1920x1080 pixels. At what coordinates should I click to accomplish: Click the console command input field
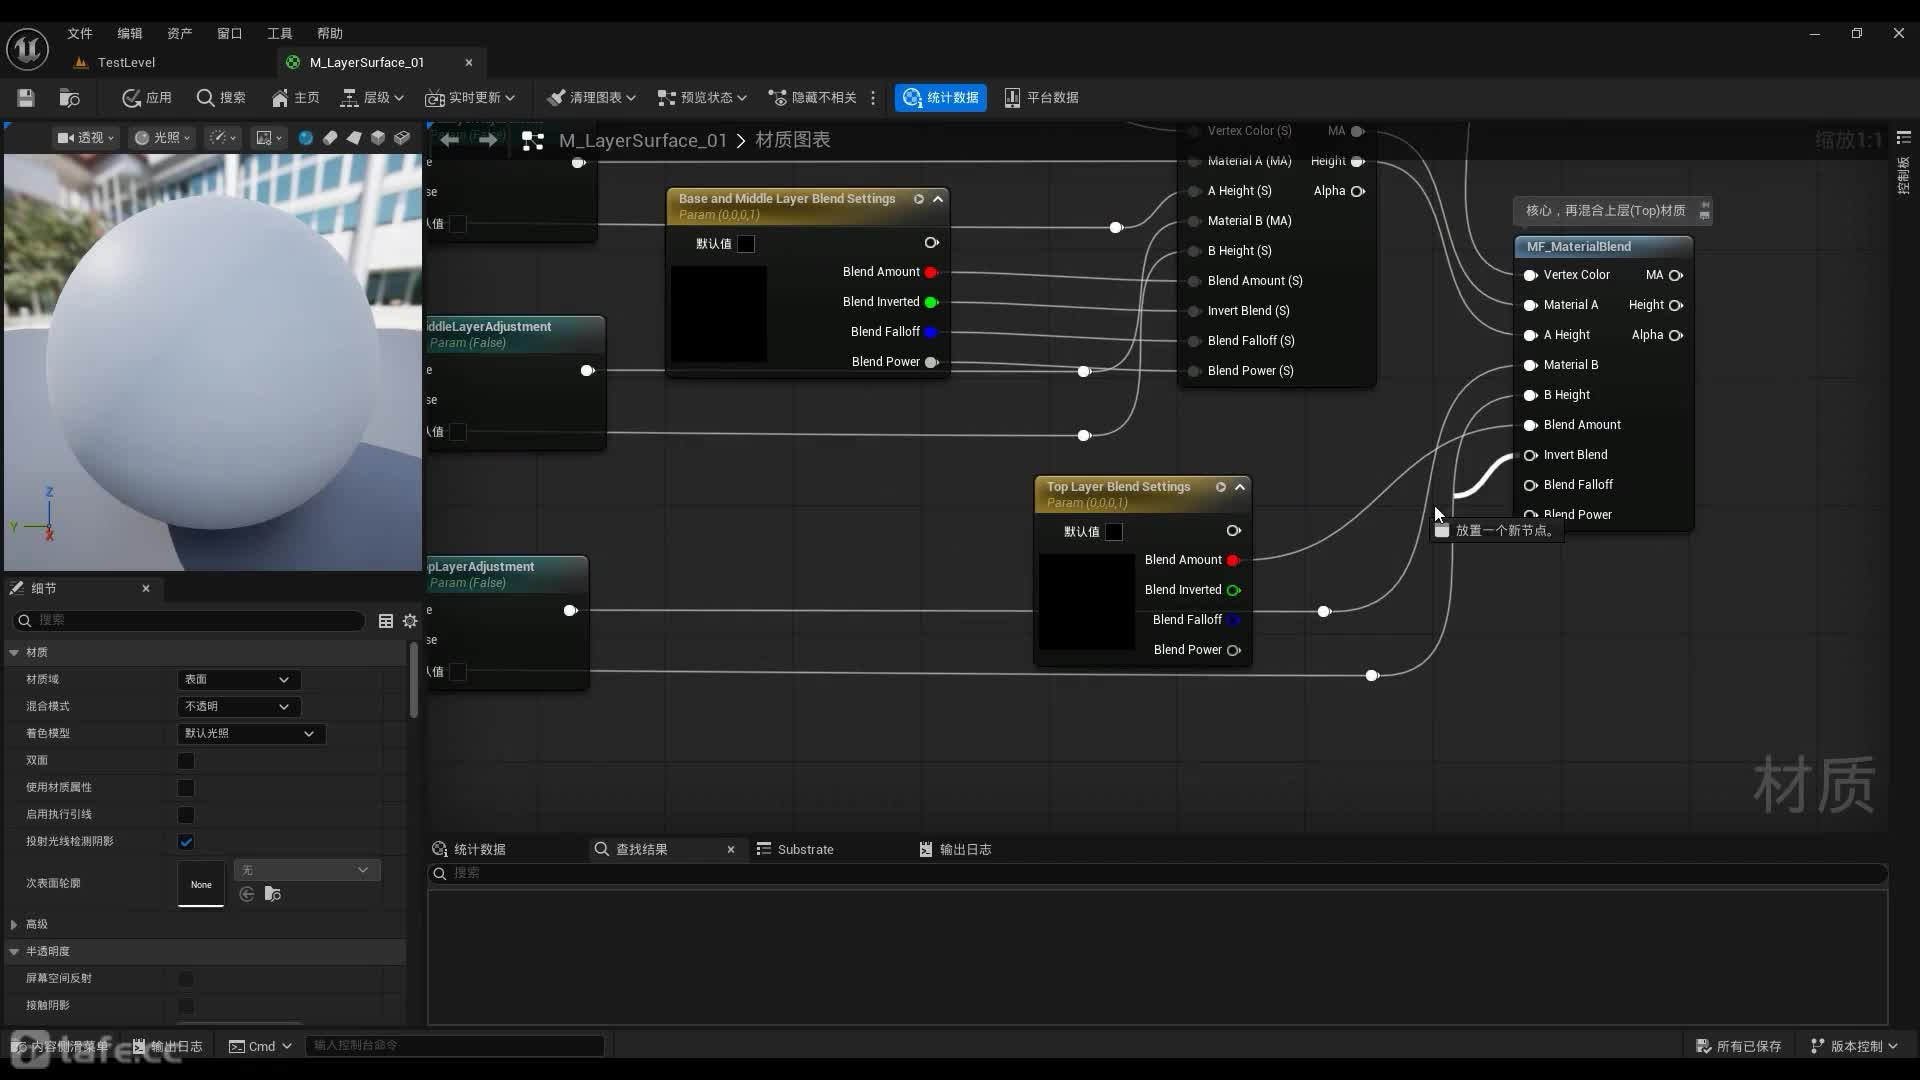(x=455, y=1045)
